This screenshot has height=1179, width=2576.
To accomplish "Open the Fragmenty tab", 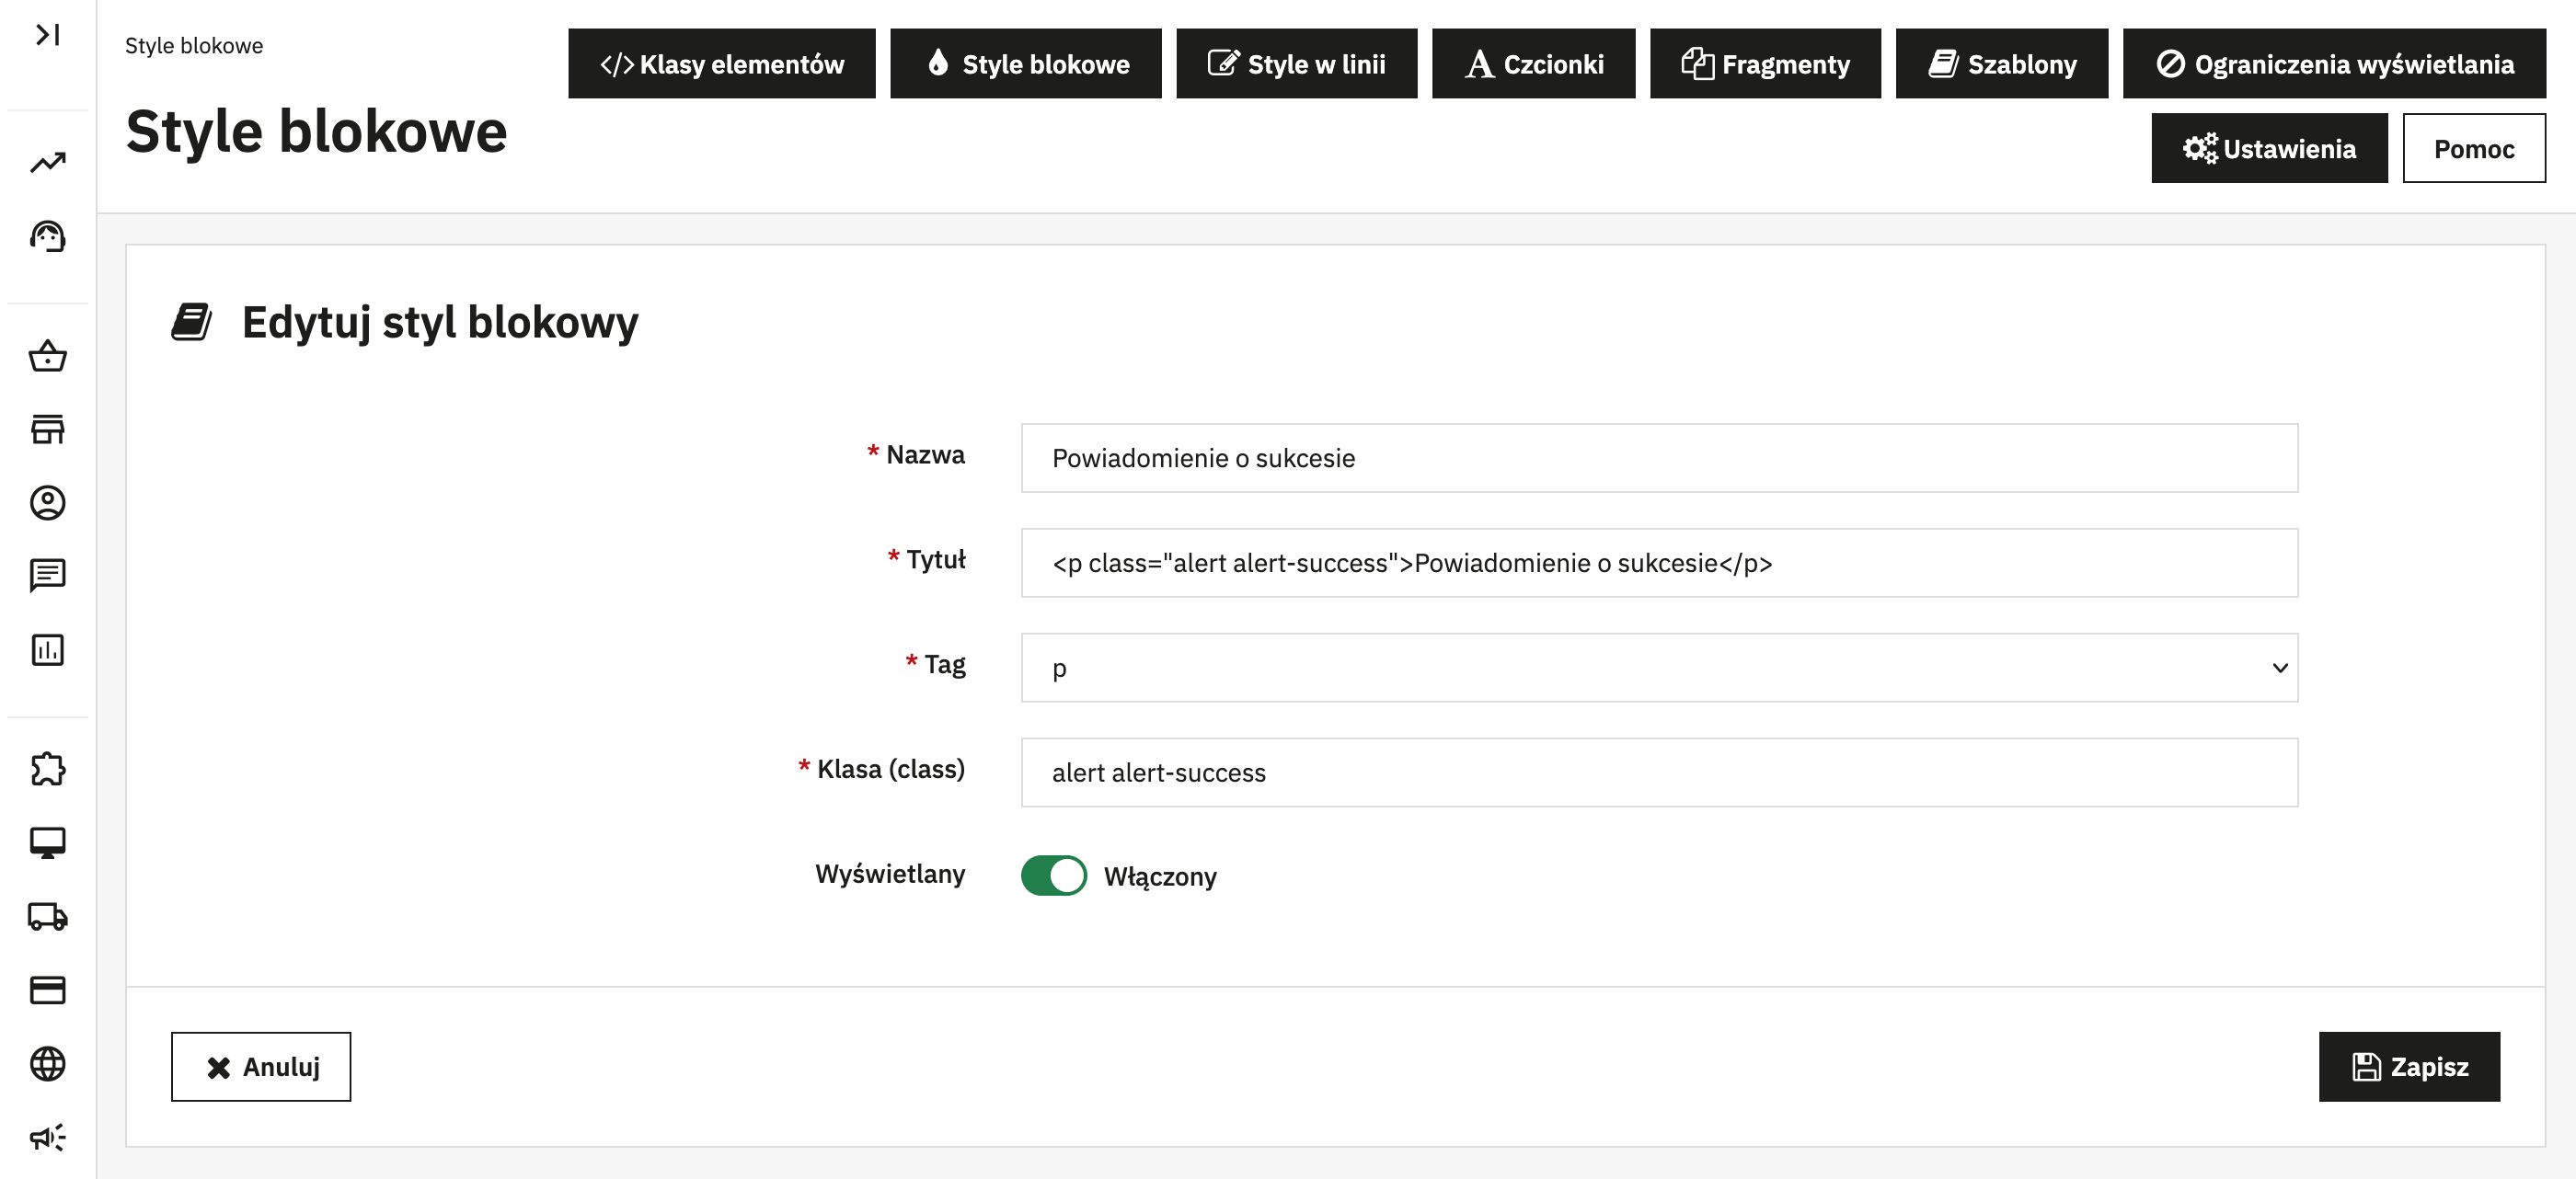I will (1764, 64).
